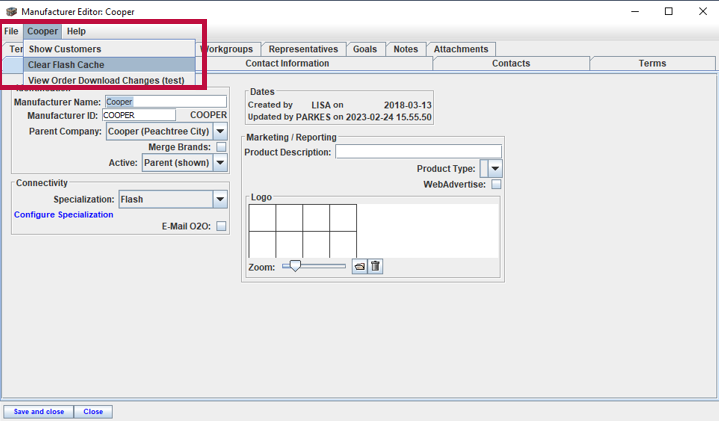The height and width of the screenshot is (421, 719).
Task: Check the WebAdvertise checkbox
Action: tap(496, 184)
